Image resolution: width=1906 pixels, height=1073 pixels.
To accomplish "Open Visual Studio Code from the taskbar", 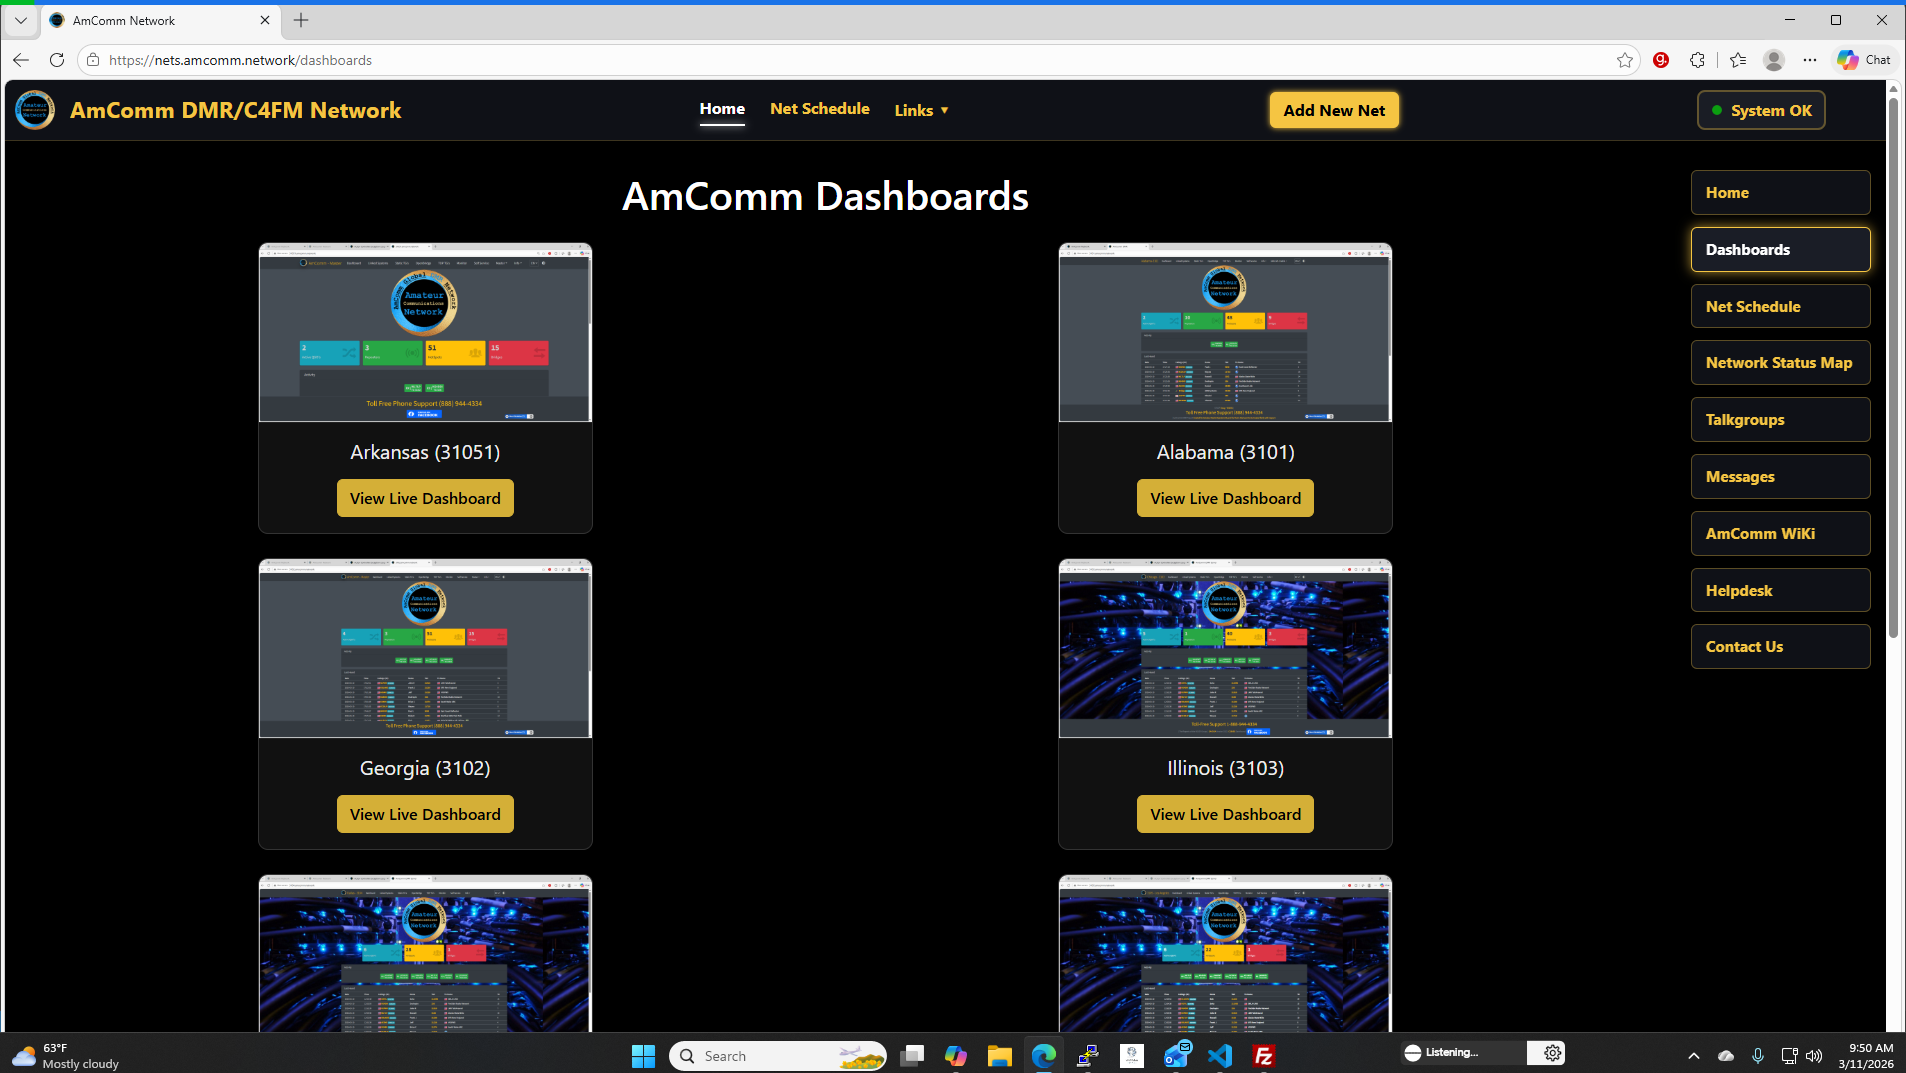I will pyautogui.click(x=1219, y=1055).
